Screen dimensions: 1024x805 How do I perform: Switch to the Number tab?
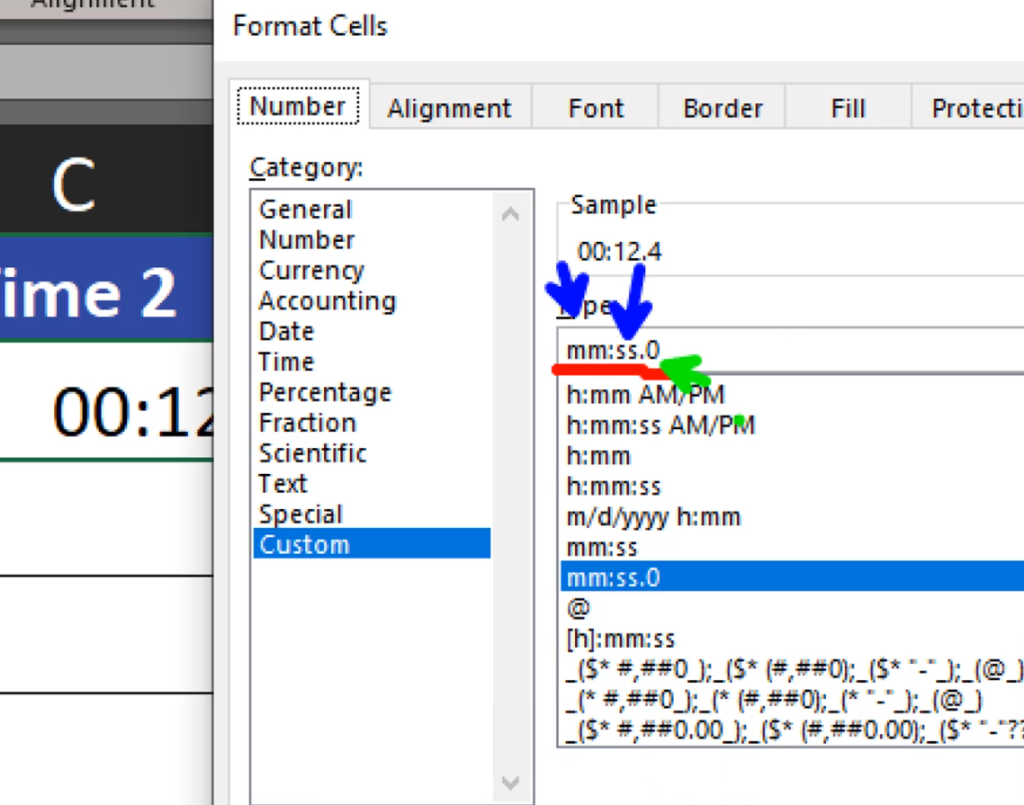(x=298, y=105)
